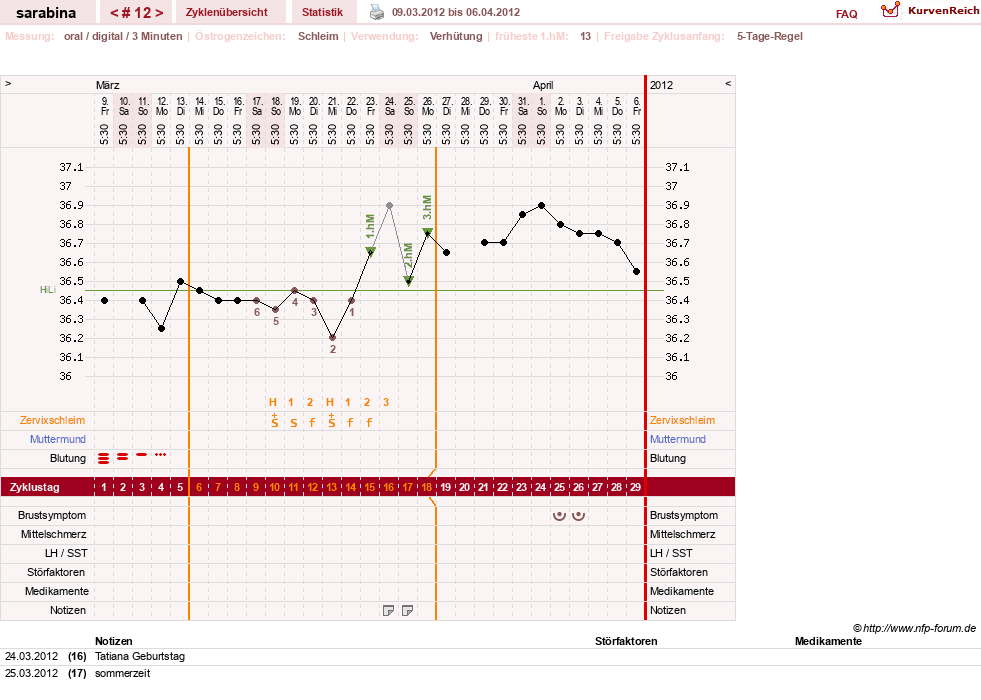
Task: Click the 9. Fr date column header
Action: click(104, 106)
